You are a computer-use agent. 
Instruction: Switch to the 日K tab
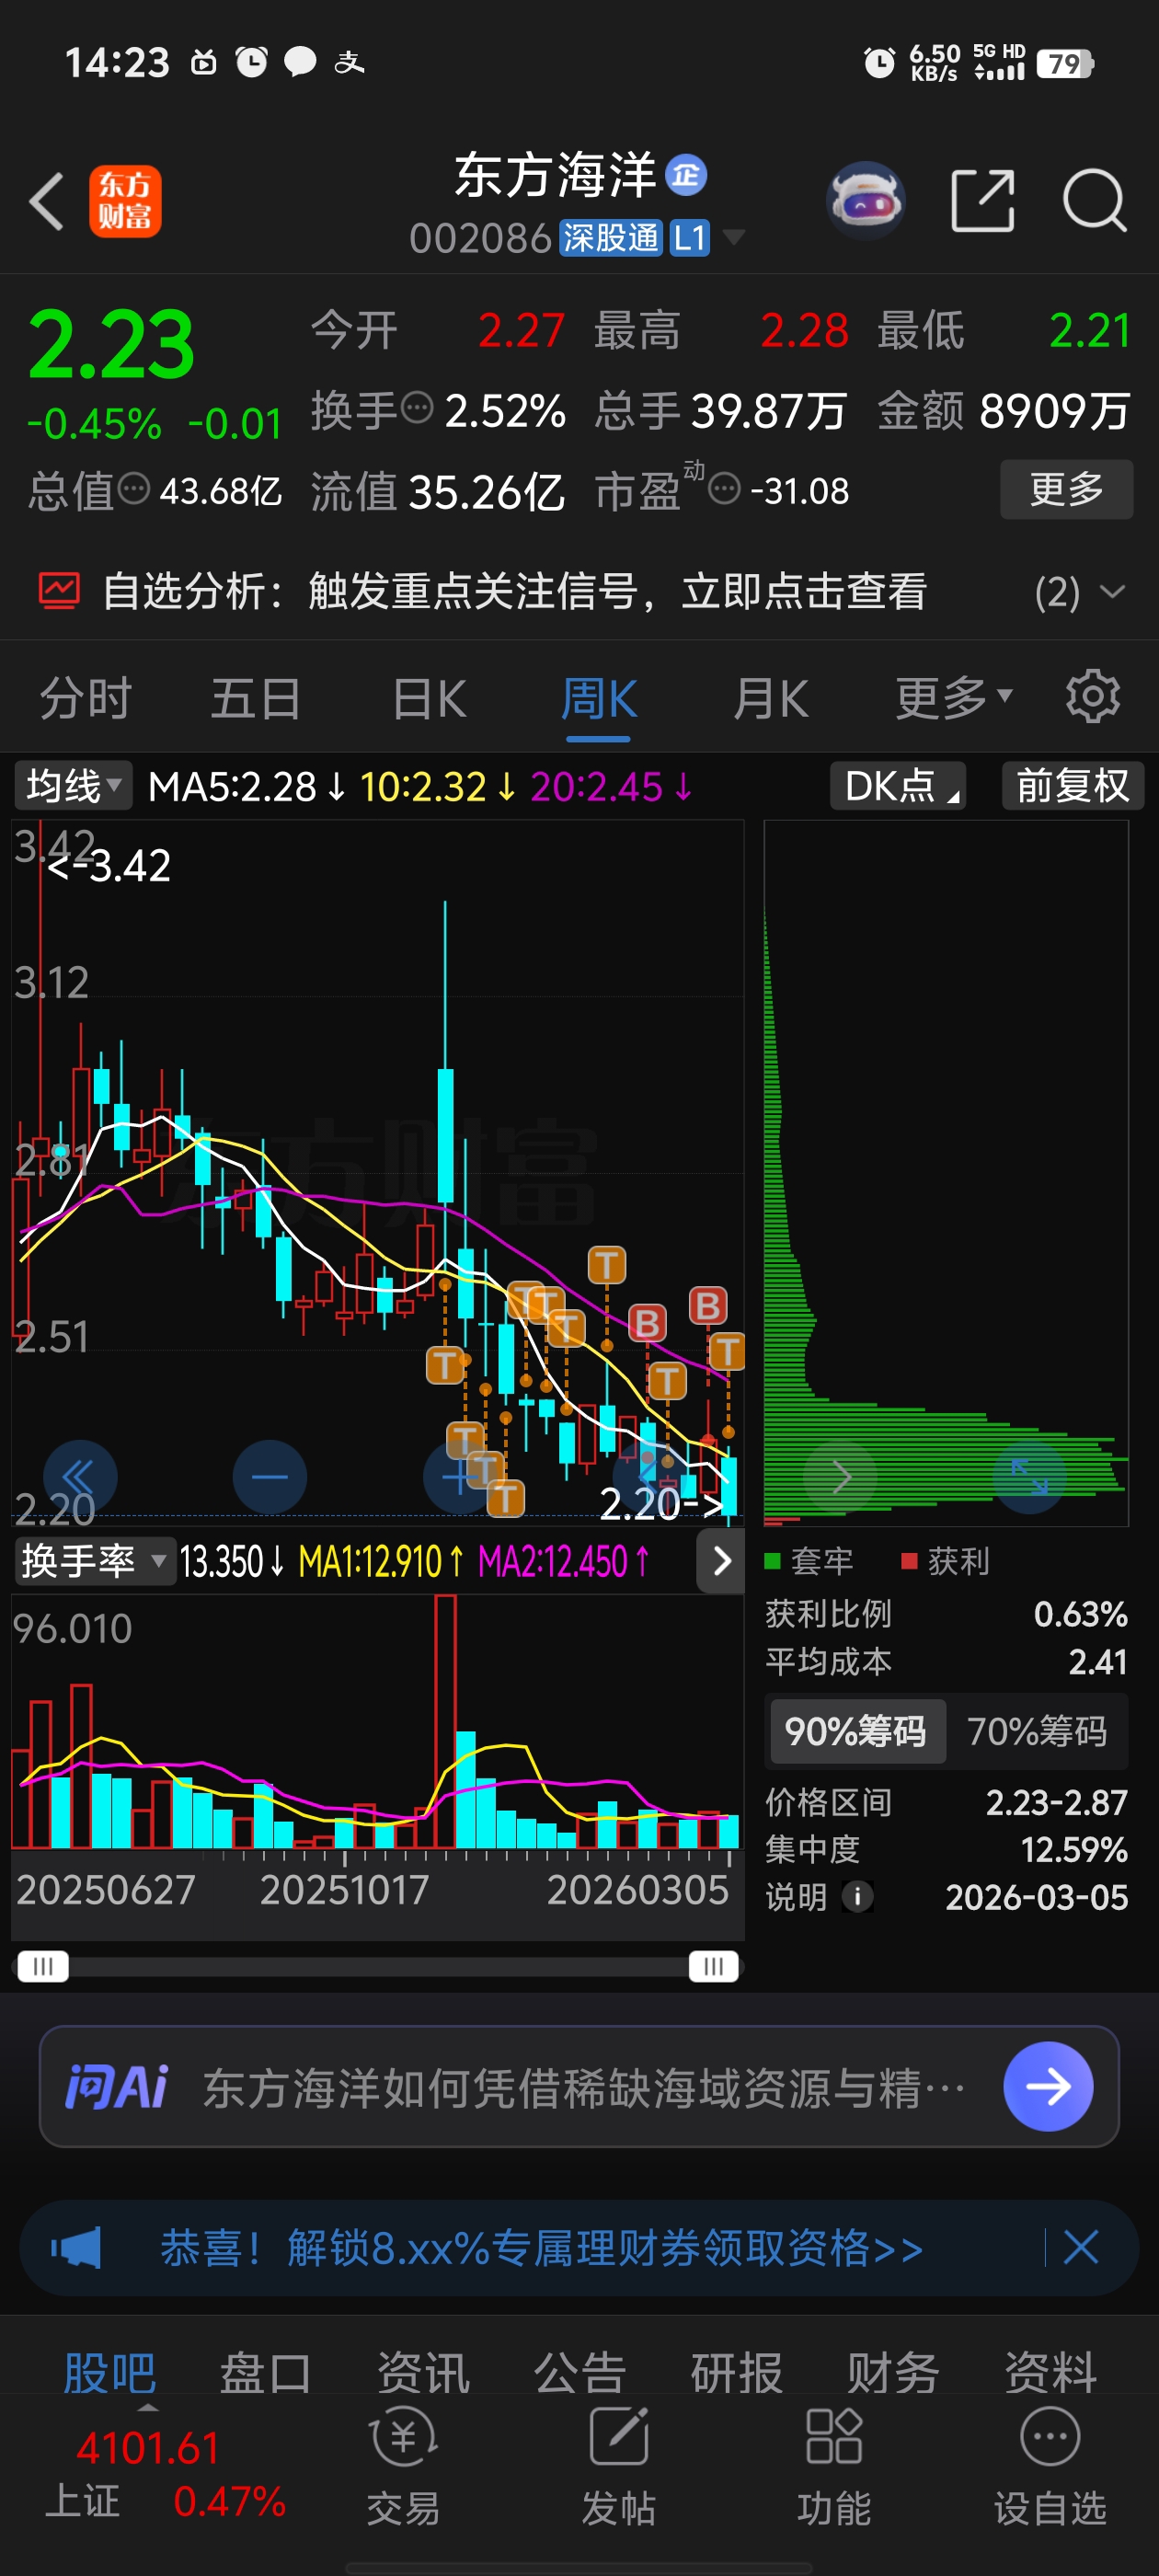pyautogui.click(x=429, y=697)
